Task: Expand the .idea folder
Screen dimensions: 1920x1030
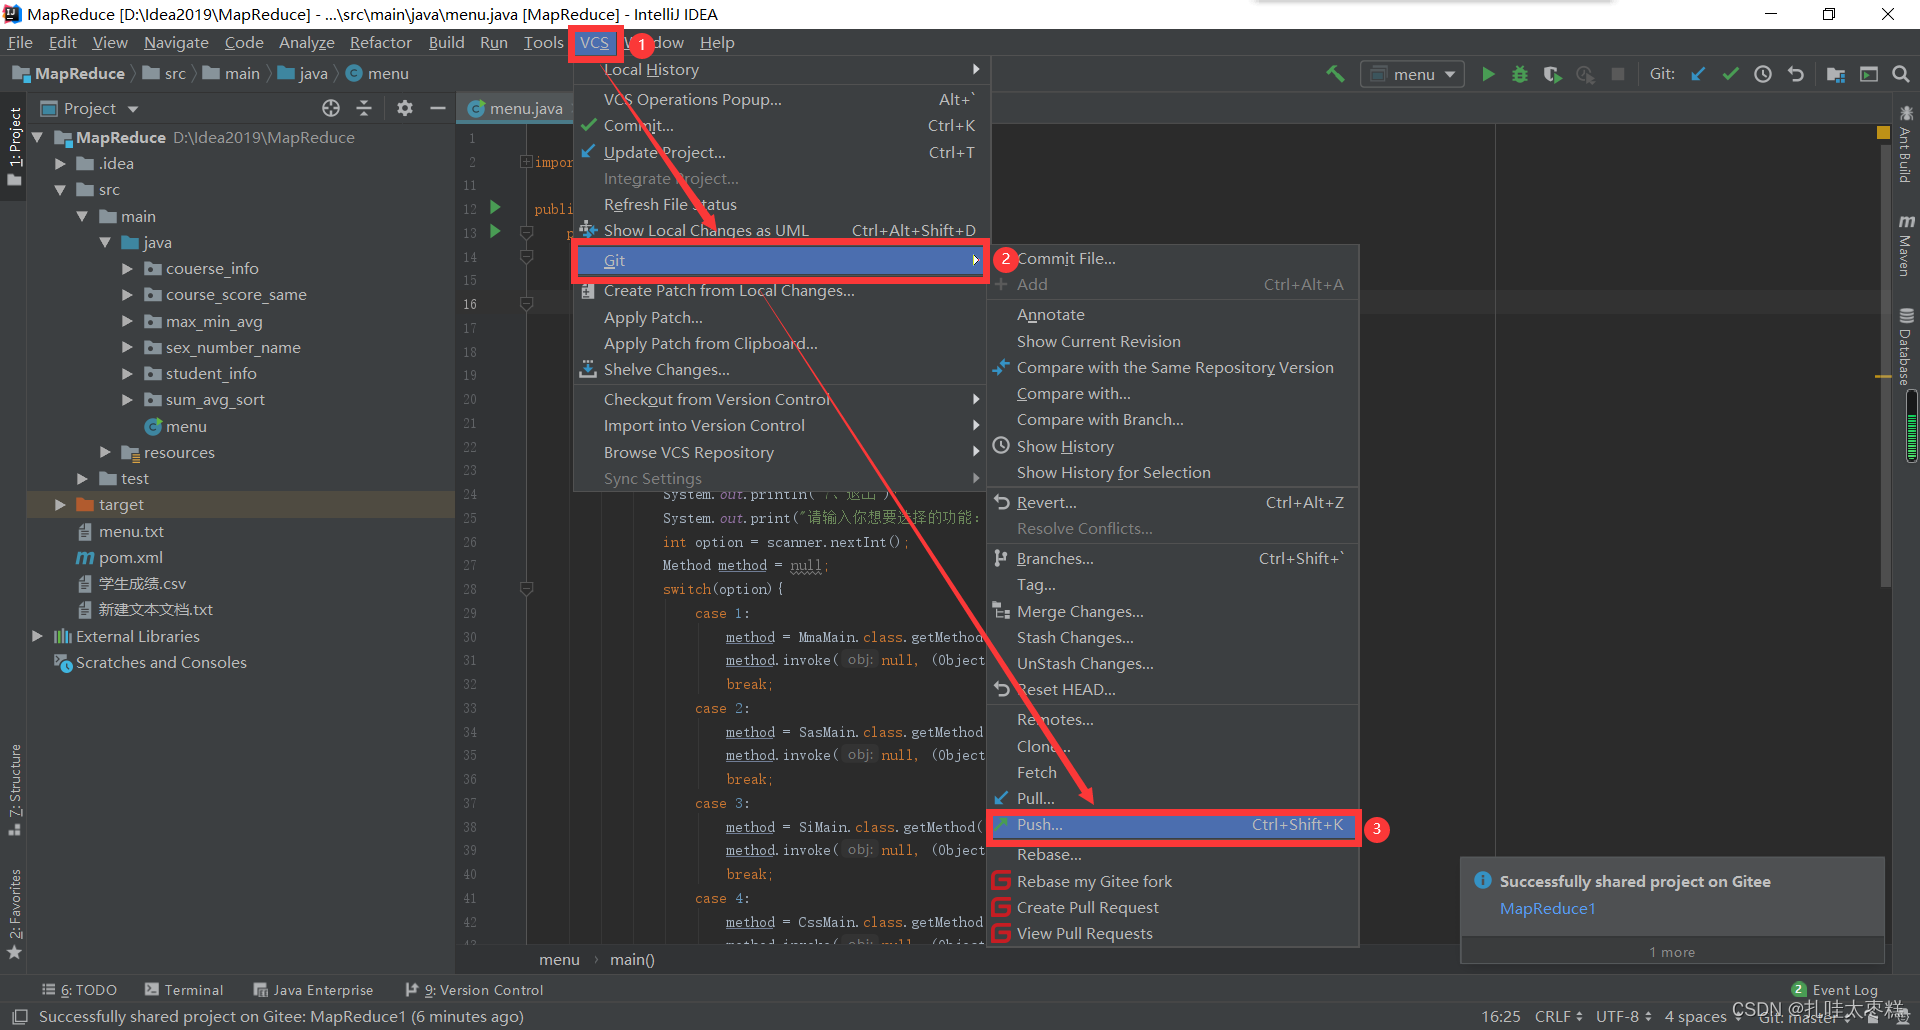Action: pos(60,163)
